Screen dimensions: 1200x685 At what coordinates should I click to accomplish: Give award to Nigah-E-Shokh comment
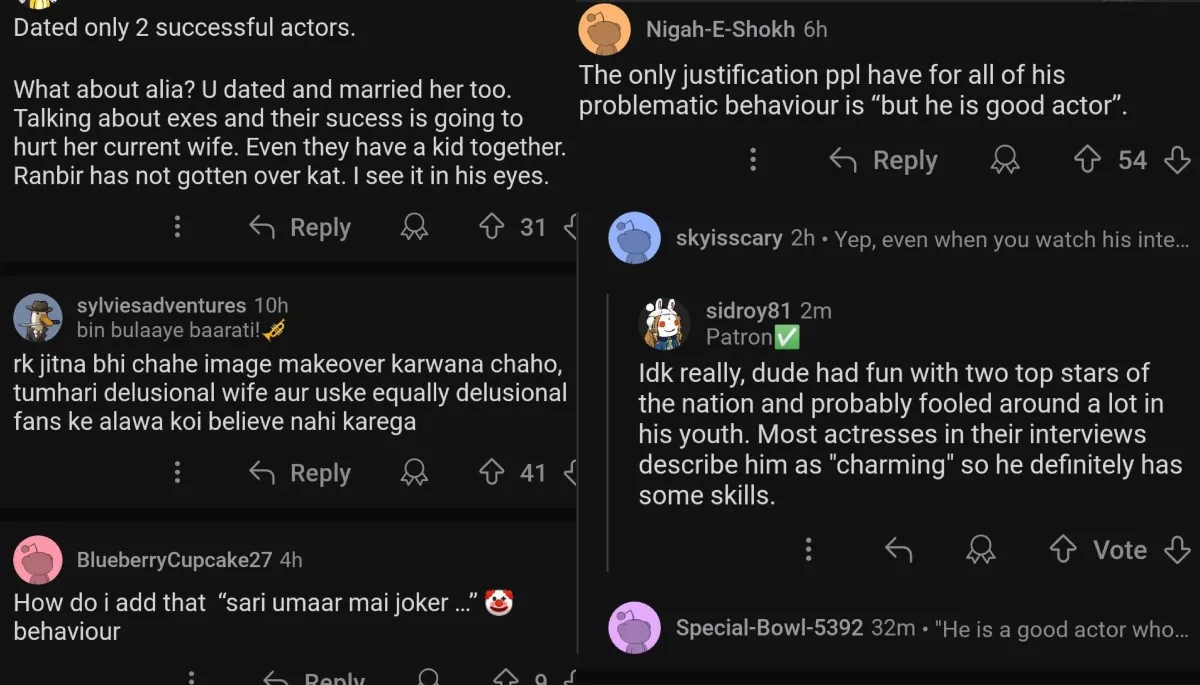point(1004,160)
